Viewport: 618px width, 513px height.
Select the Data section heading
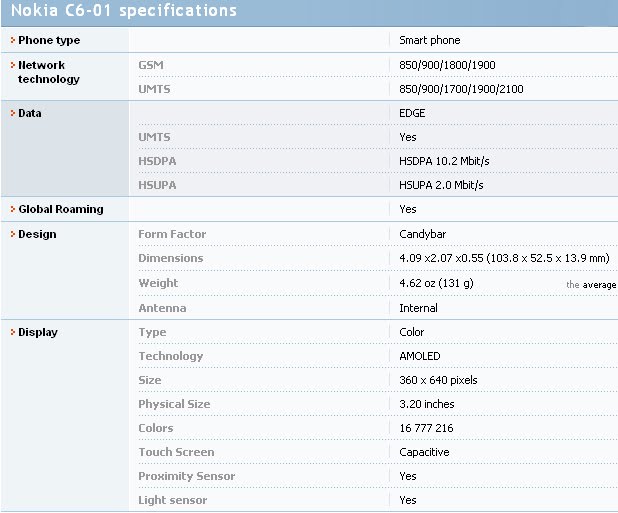[x=30, y=113]
